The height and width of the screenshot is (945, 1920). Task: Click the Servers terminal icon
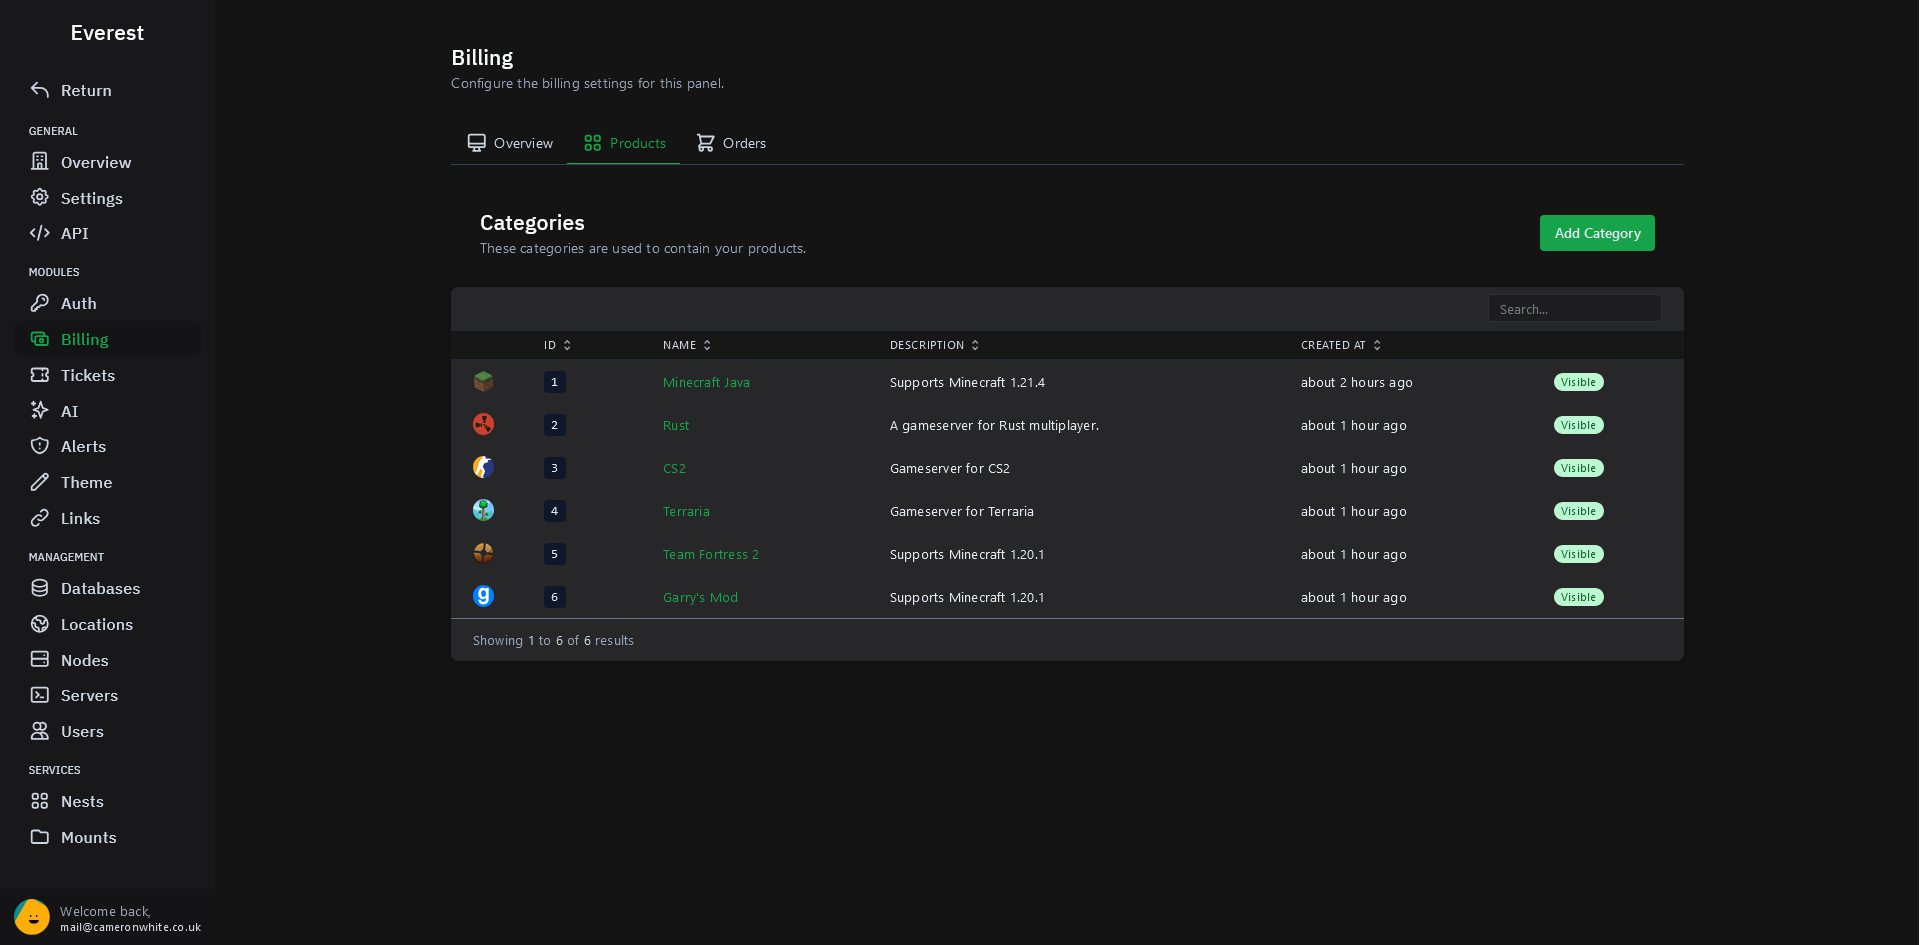(40, 695)
